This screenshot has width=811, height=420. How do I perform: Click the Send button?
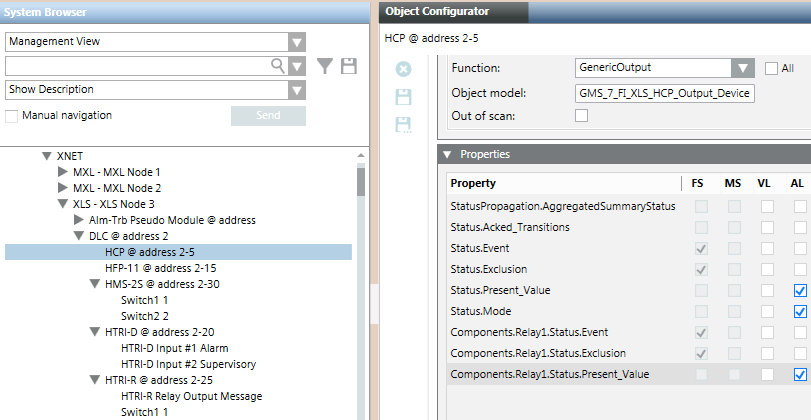click(268, 116)
